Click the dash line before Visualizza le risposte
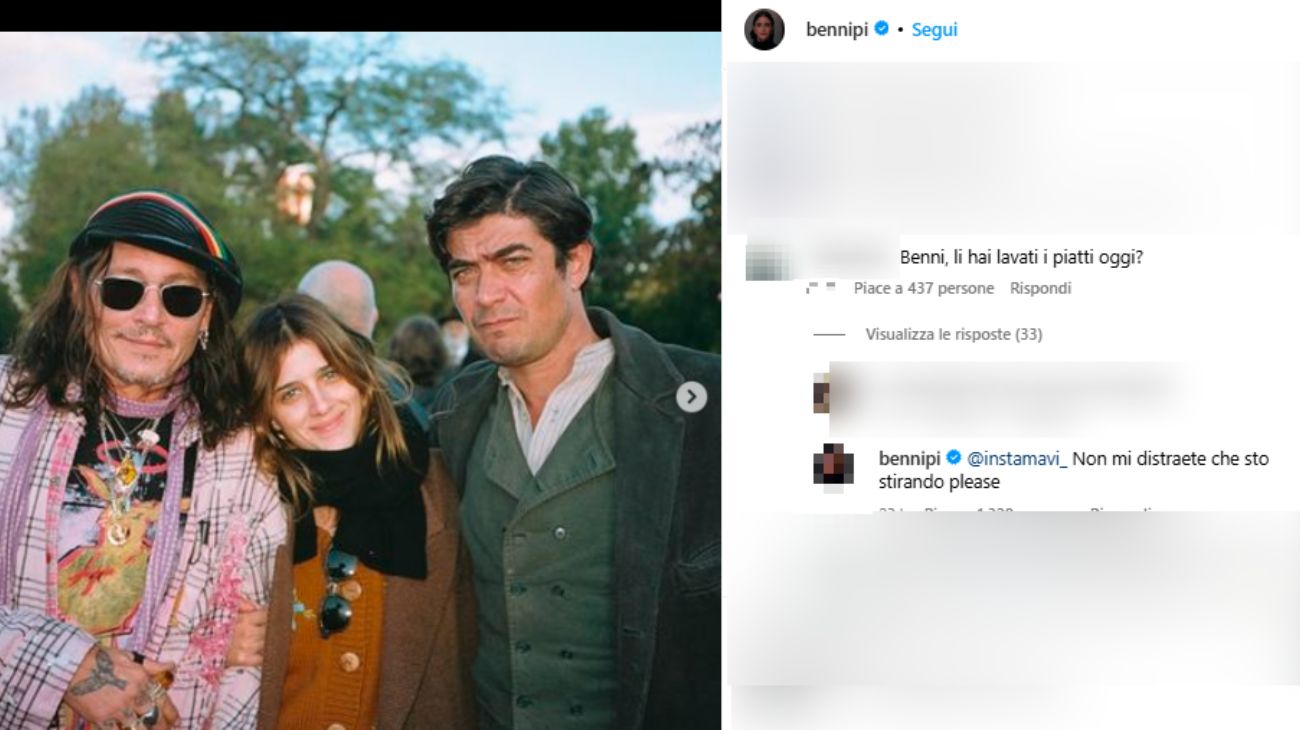 (x=829, y=334)
